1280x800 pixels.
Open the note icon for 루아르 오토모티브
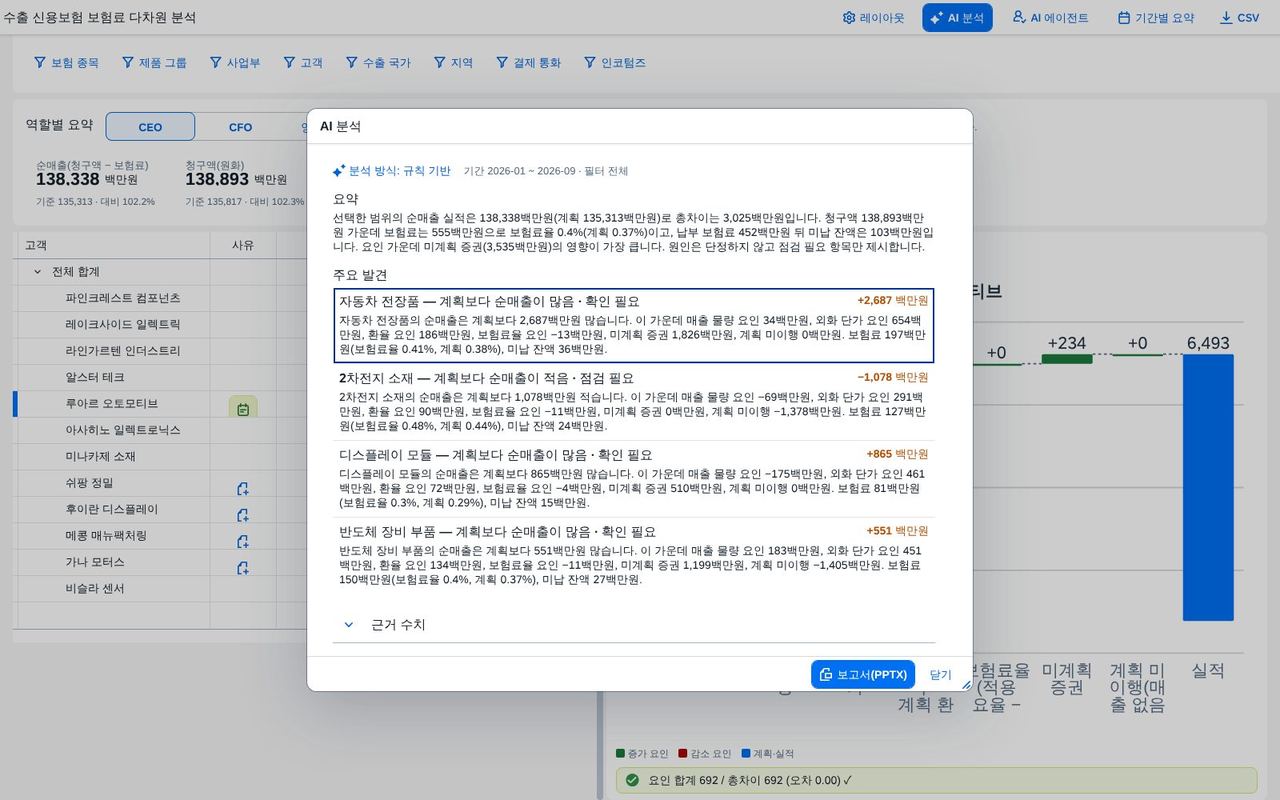coord(243,408)
